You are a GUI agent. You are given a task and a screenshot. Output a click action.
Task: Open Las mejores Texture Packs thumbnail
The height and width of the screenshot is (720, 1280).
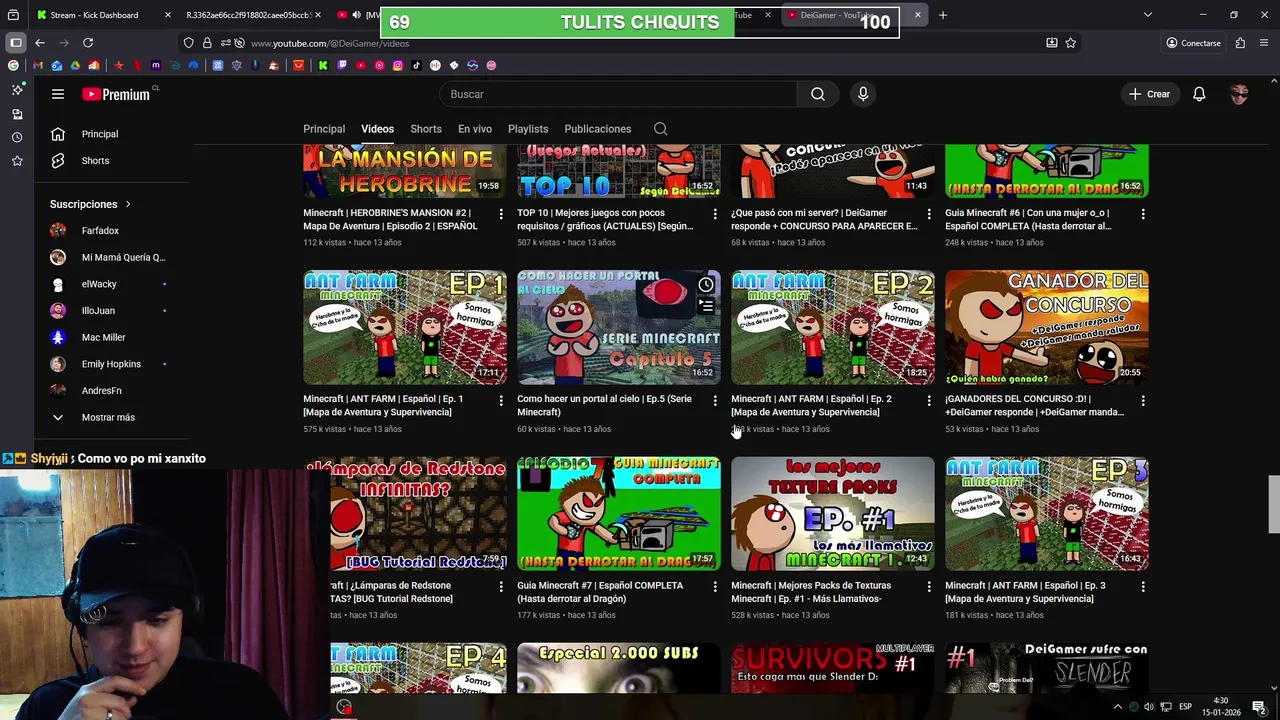coord(833,514)
